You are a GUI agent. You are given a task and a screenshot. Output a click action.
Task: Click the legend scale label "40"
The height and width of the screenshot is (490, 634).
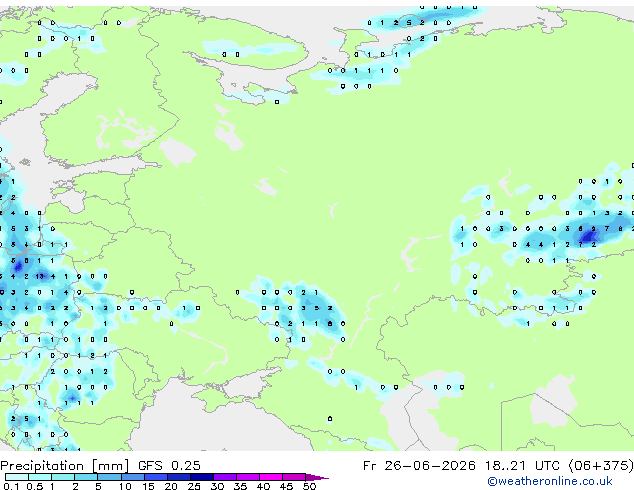(263, 486)
